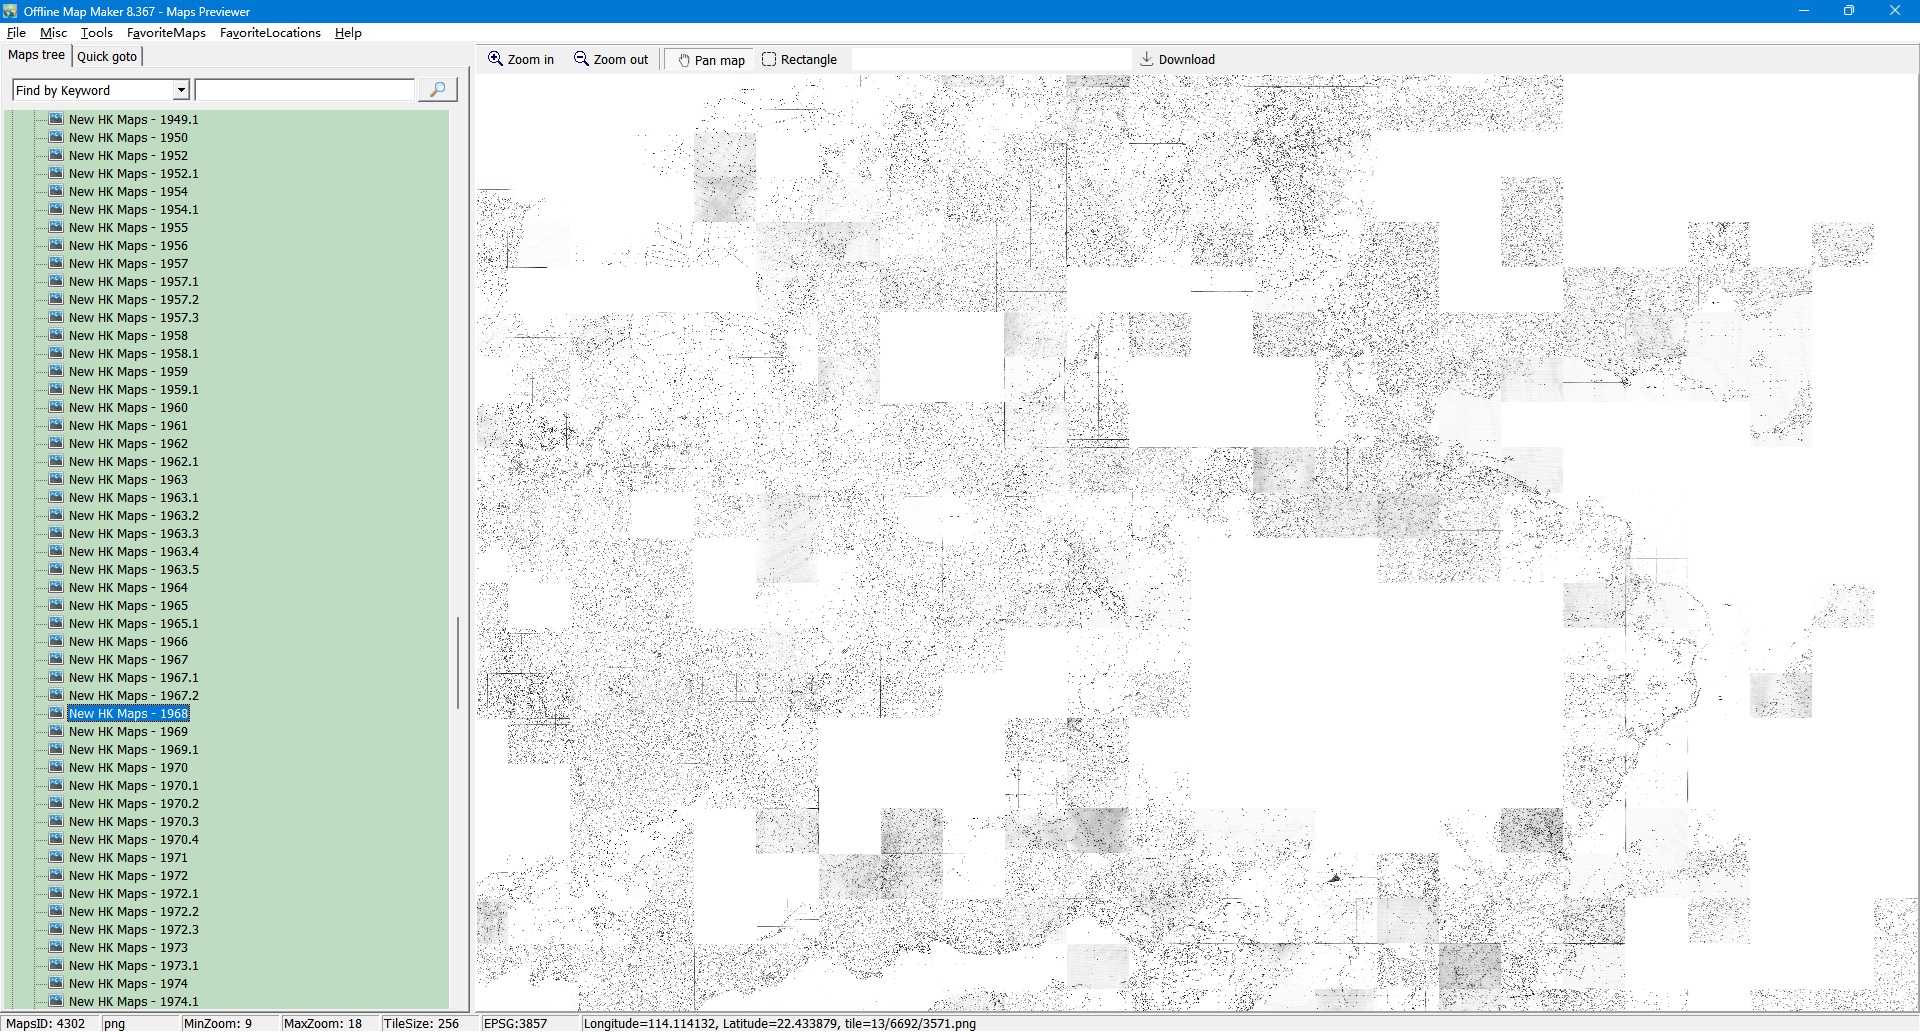Click the Zoom in magnifier icon
Image resolution: width=1920 pixels, height=1032 pixels.
tap(495, 59)
